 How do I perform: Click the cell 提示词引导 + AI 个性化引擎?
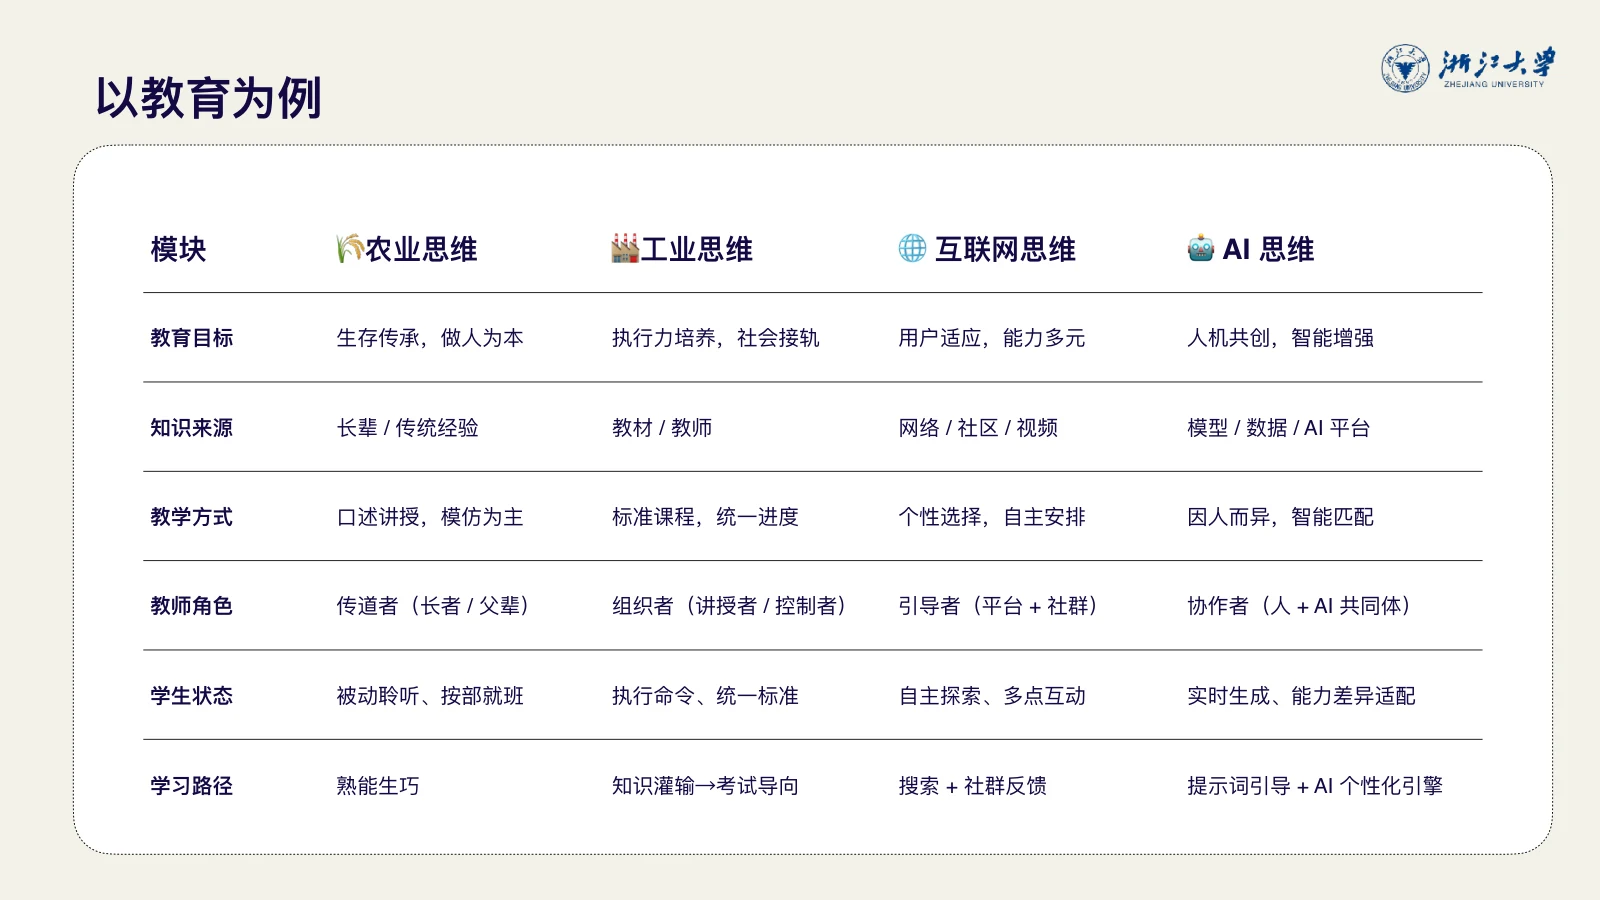point(1315,786)
